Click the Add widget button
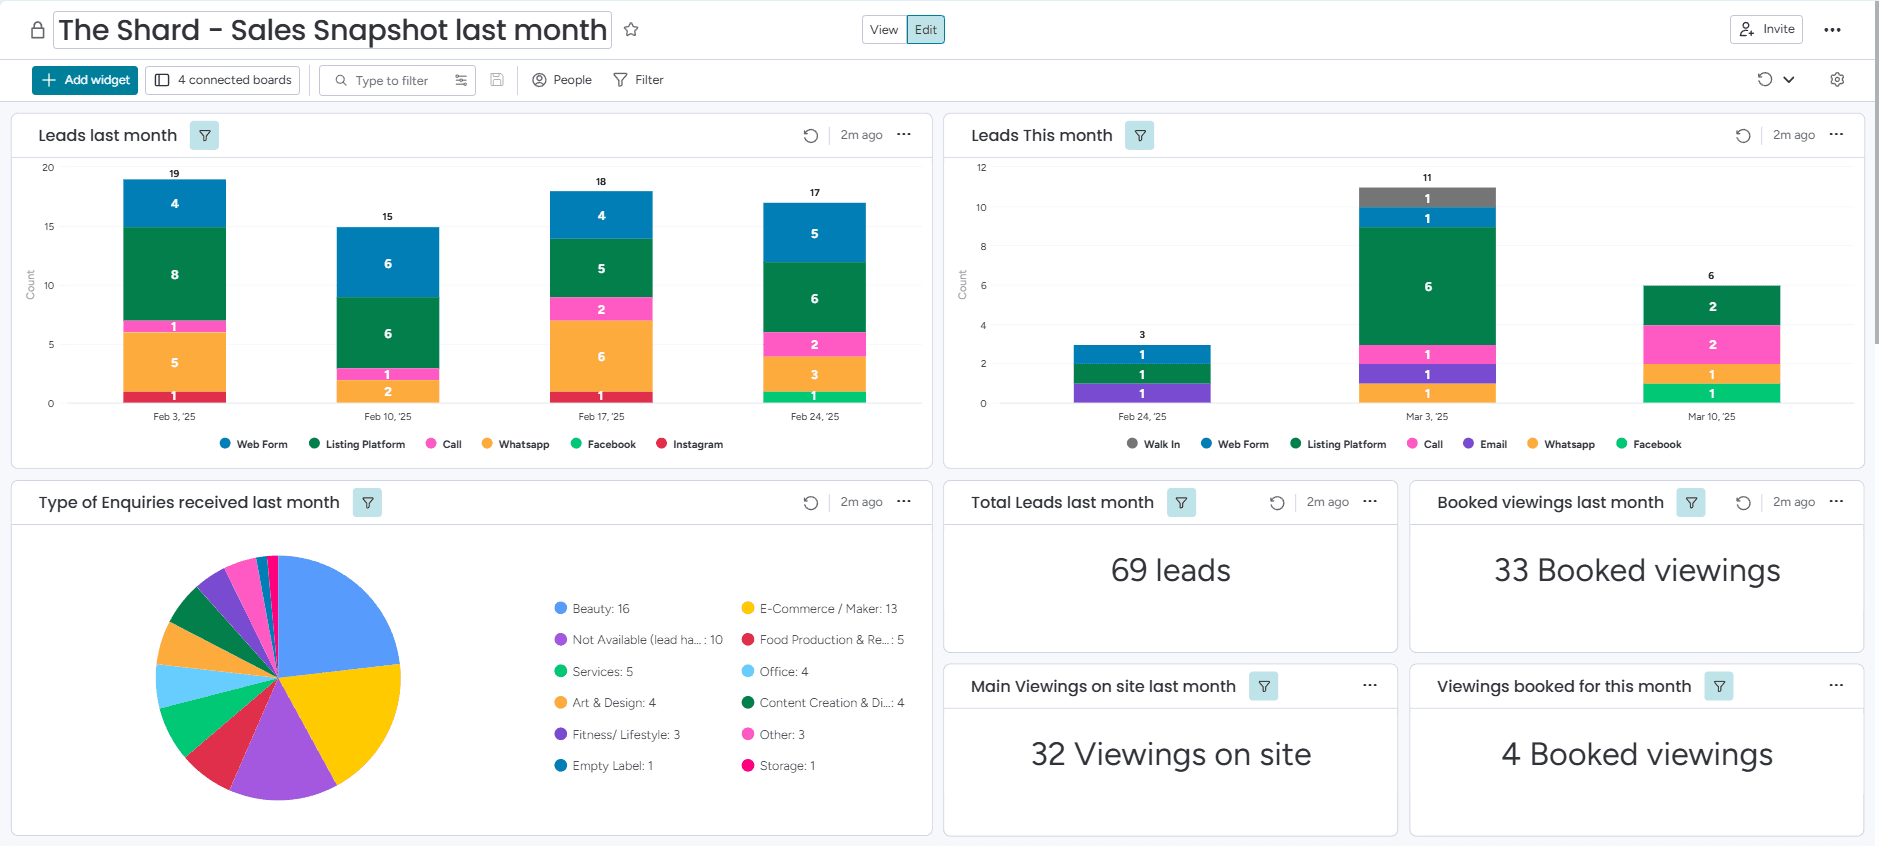 point(85,80)
